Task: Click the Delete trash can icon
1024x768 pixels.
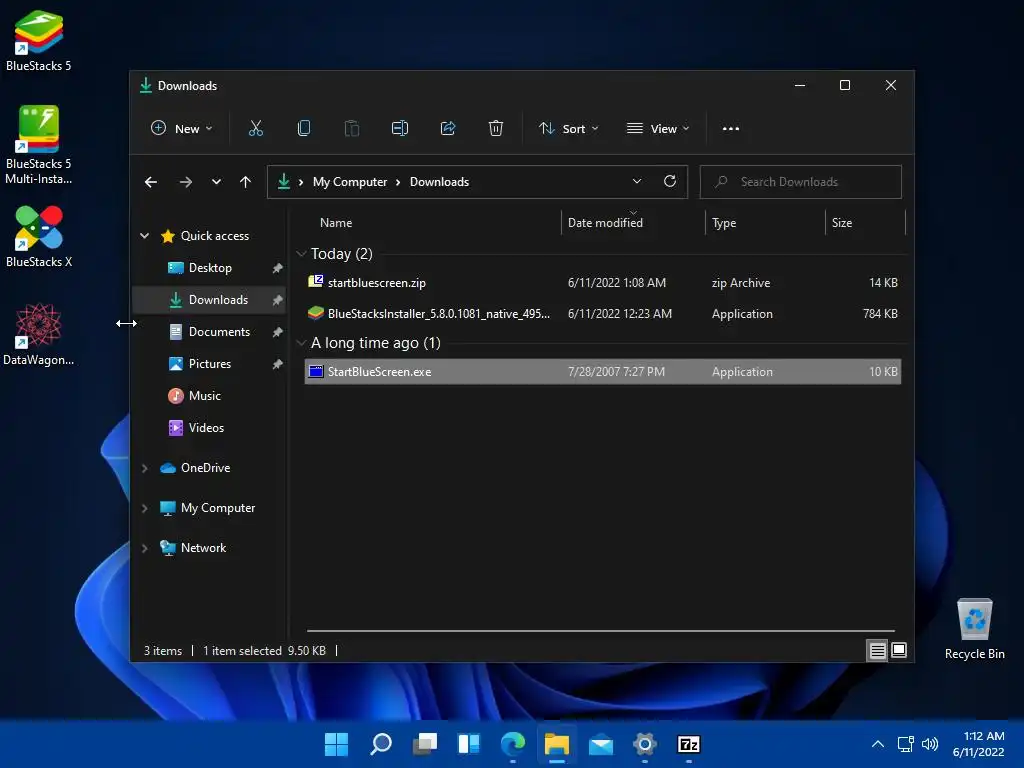Action: click(496, 129)
